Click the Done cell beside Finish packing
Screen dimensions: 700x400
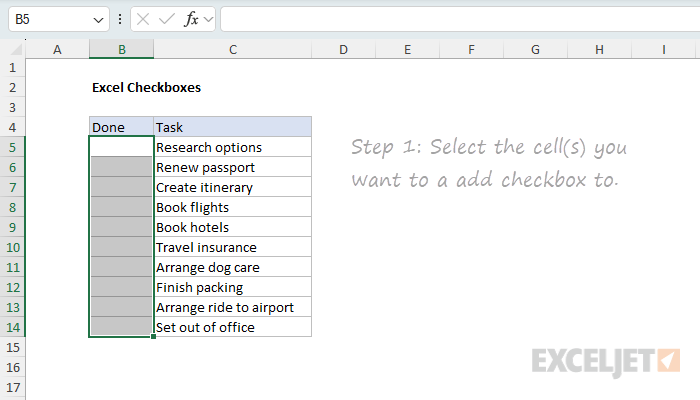[x=121, y=287]
